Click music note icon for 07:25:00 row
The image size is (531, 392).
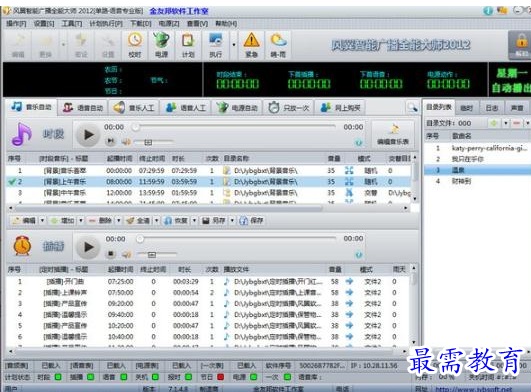[x=227, y=281]
